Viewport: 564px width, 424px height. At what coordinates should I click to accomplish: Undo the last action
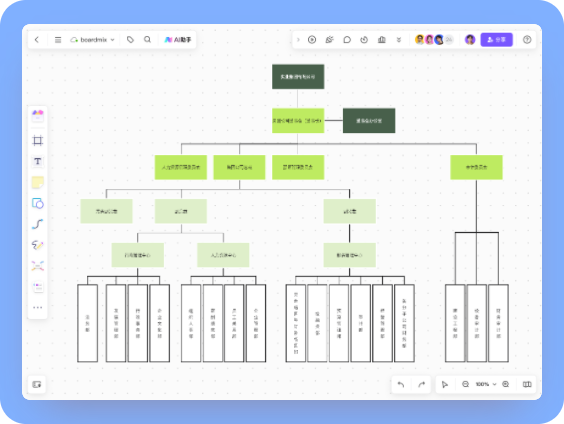click(401, 384)
